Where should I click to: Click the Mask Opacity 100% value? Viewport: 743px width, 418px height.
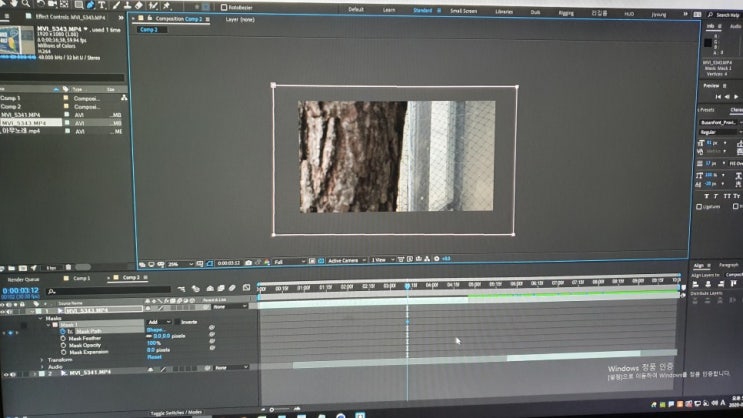point(154,343)
